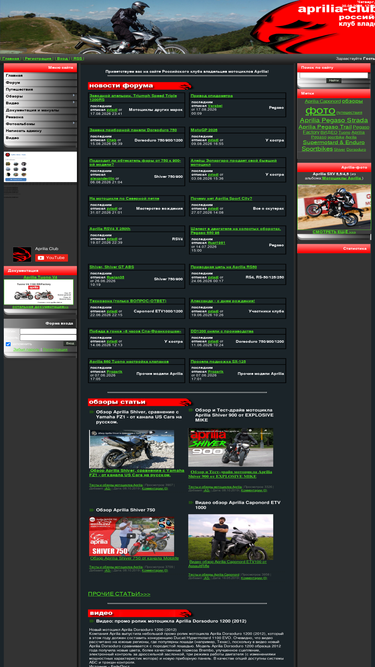Toggle the remember-me checkbox in the login form

[8, 344]
